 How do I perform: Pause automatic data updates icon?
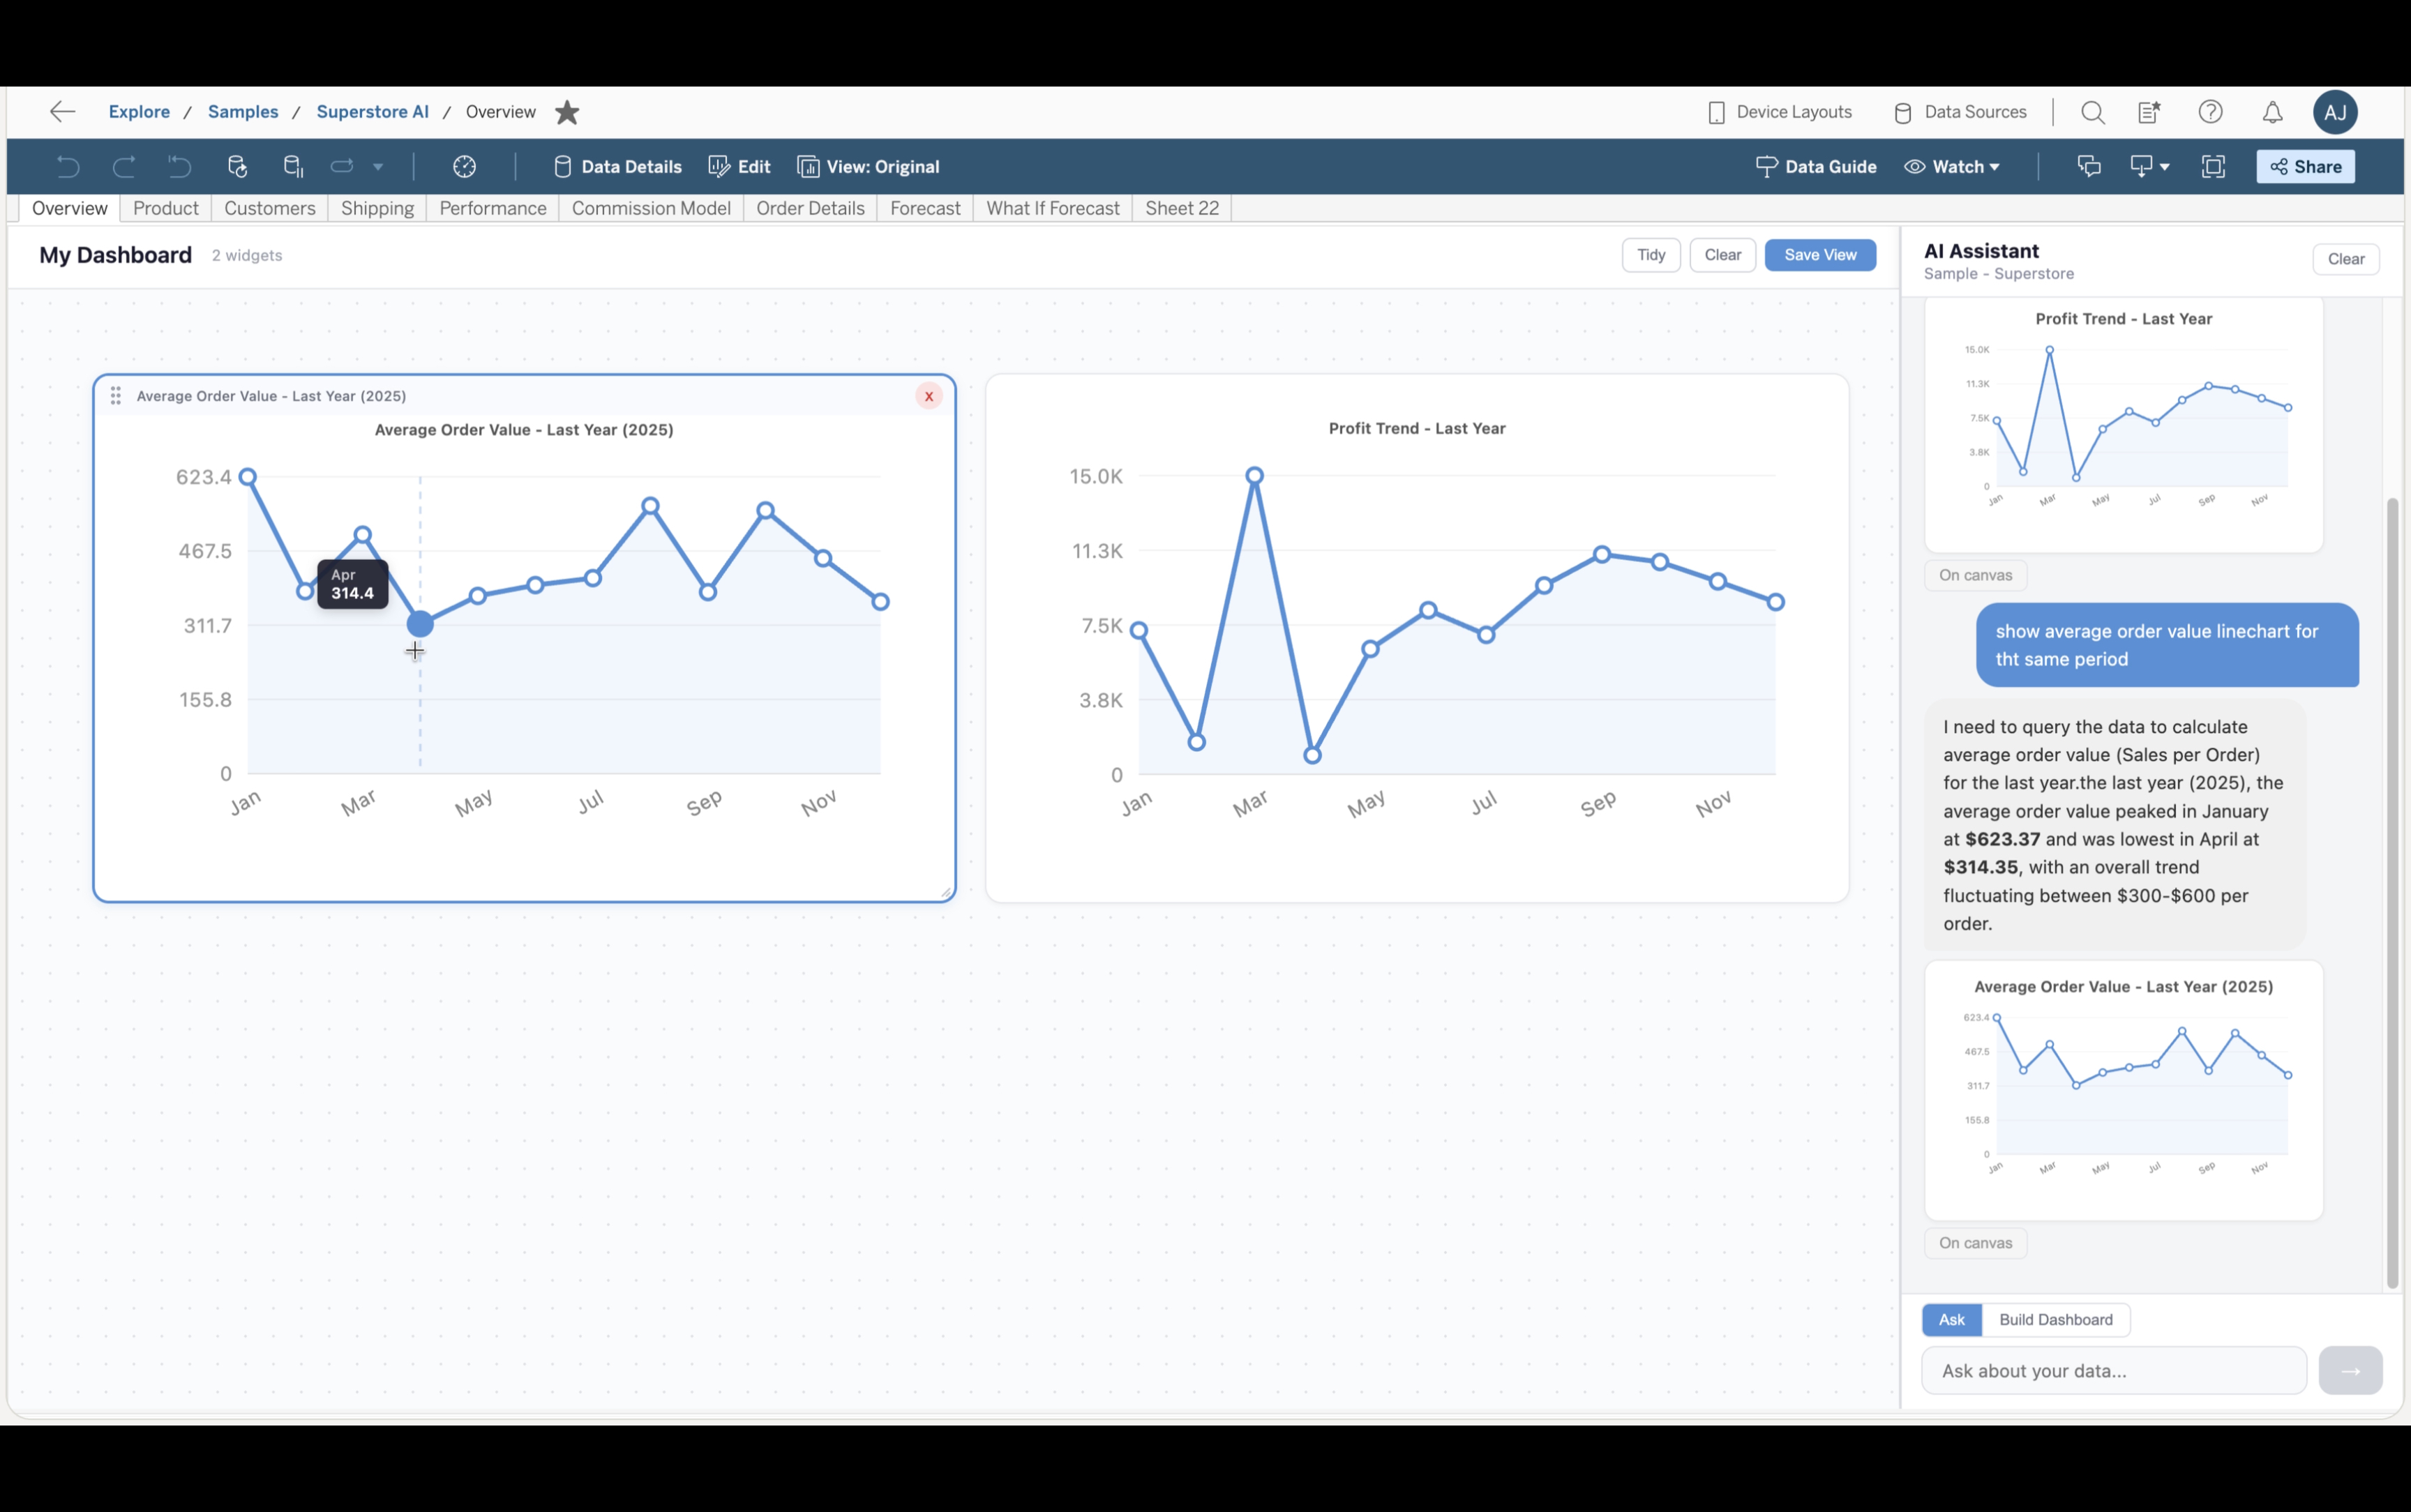click(294, 166)
